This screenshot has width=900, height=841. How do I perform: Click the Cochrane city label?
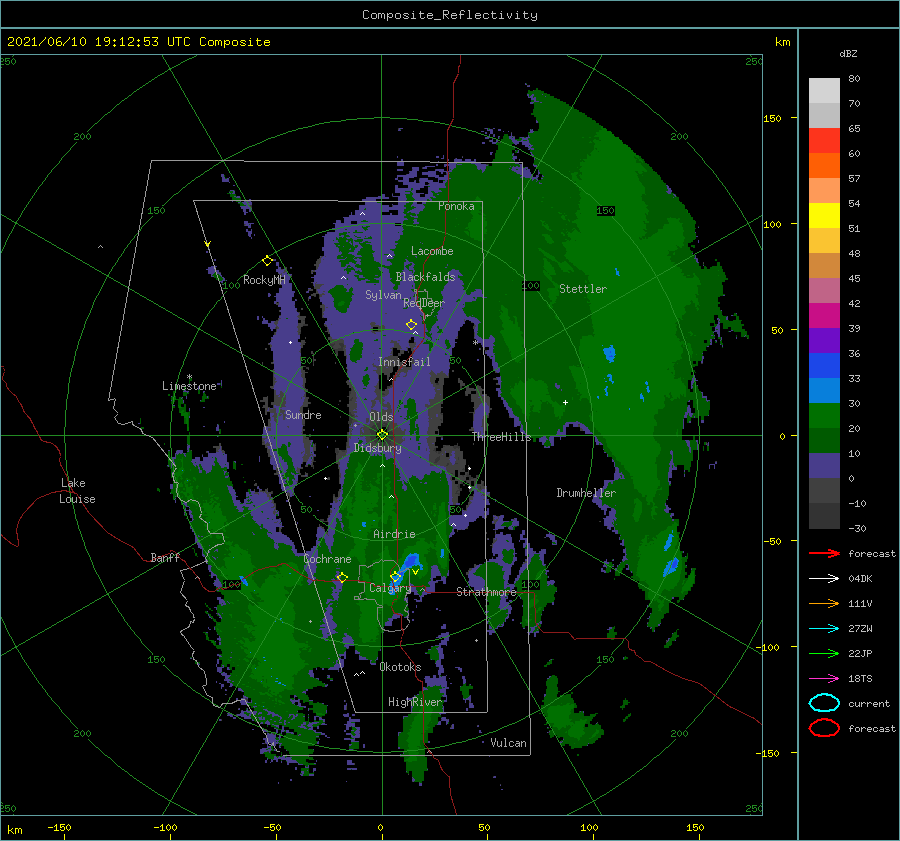[327, 559]
